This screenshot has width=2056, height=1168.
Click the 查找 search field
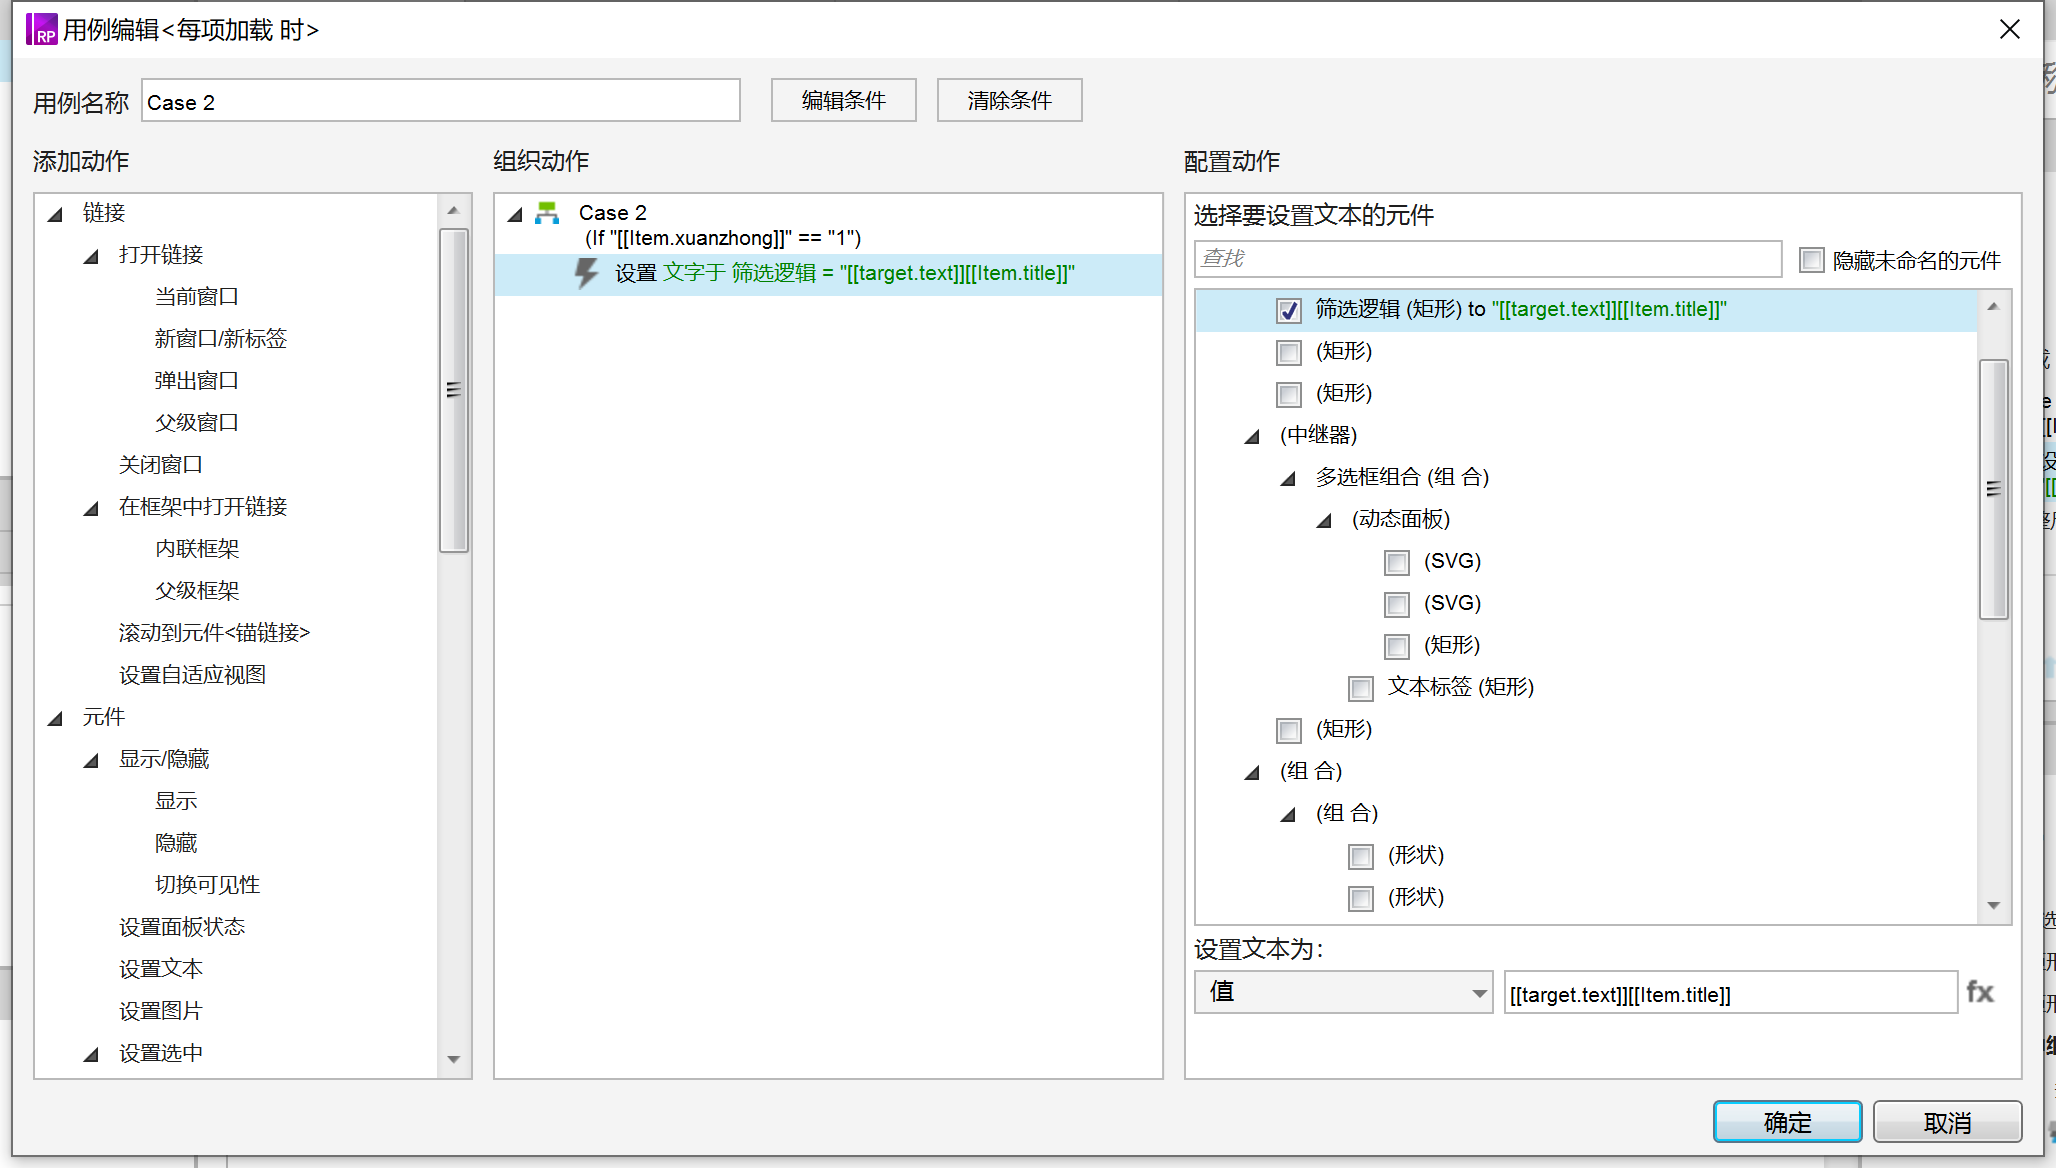[x=1487, y=259]
